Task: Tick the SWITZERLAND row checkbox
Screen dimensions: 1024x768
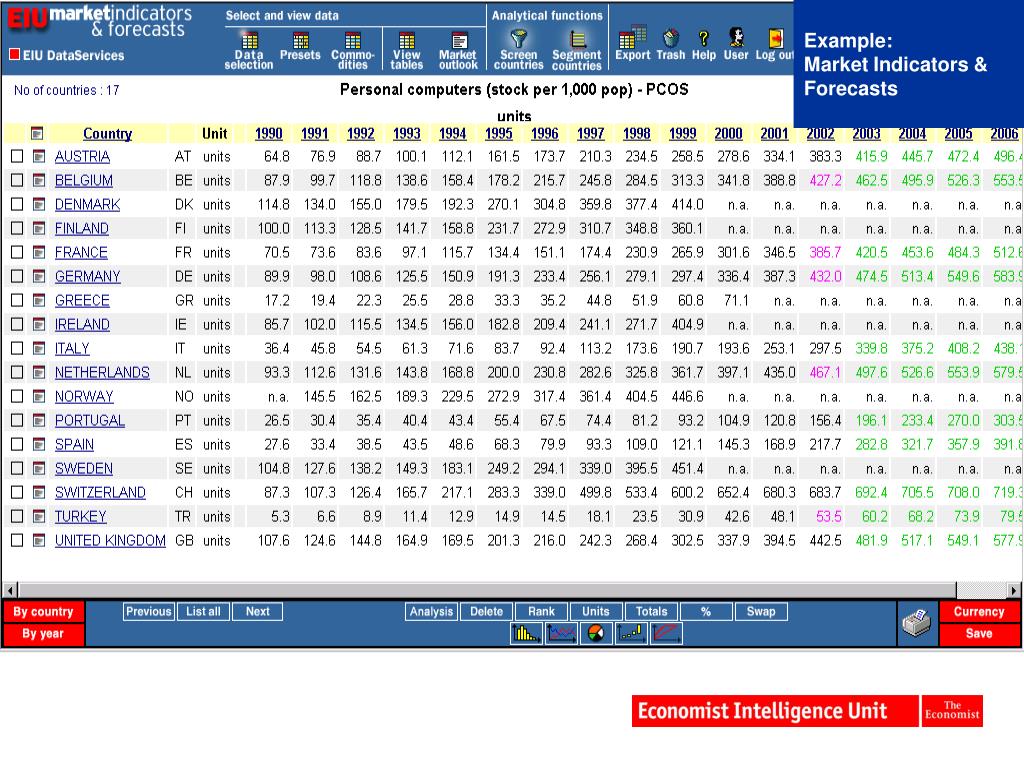Action: [17, 492]
